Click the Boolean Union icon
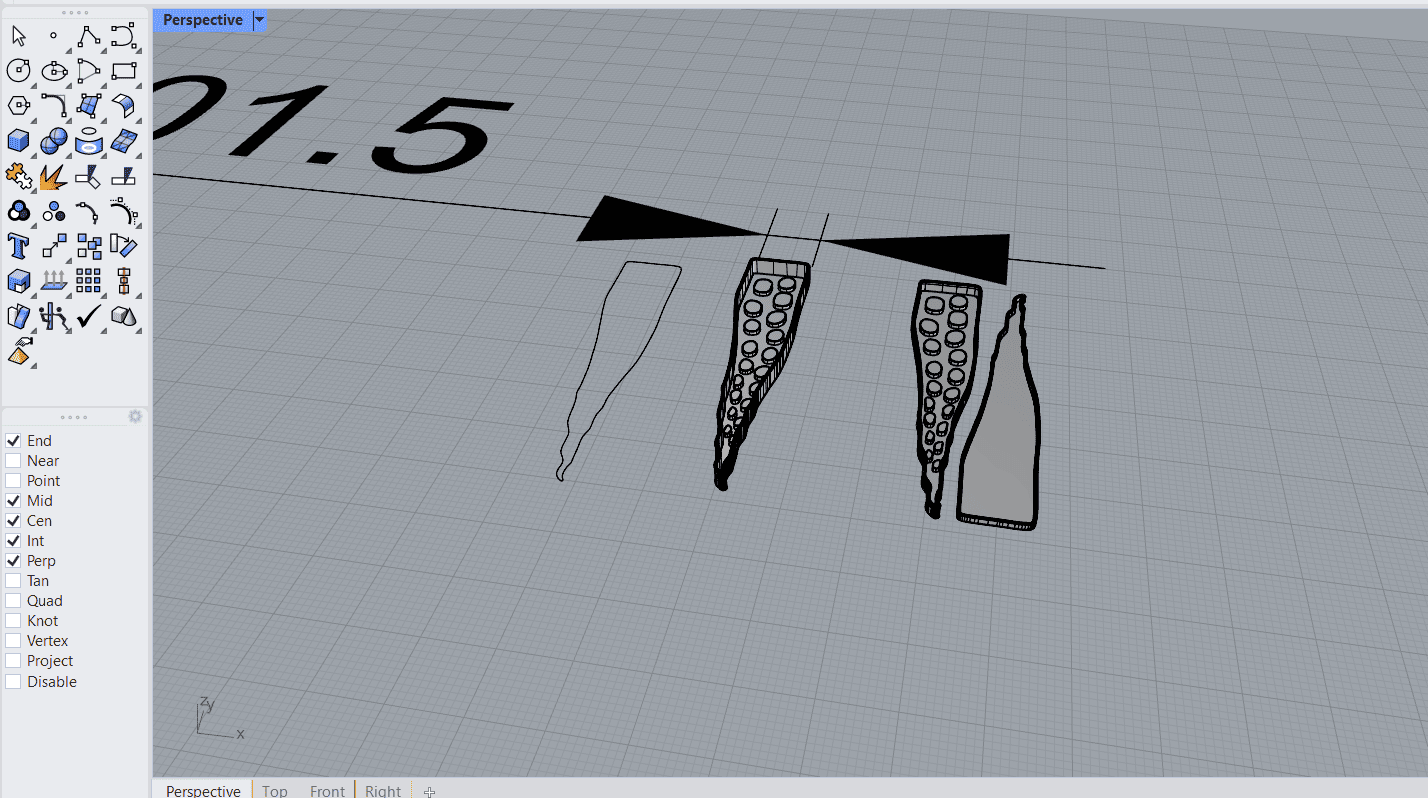 point(18,211)
